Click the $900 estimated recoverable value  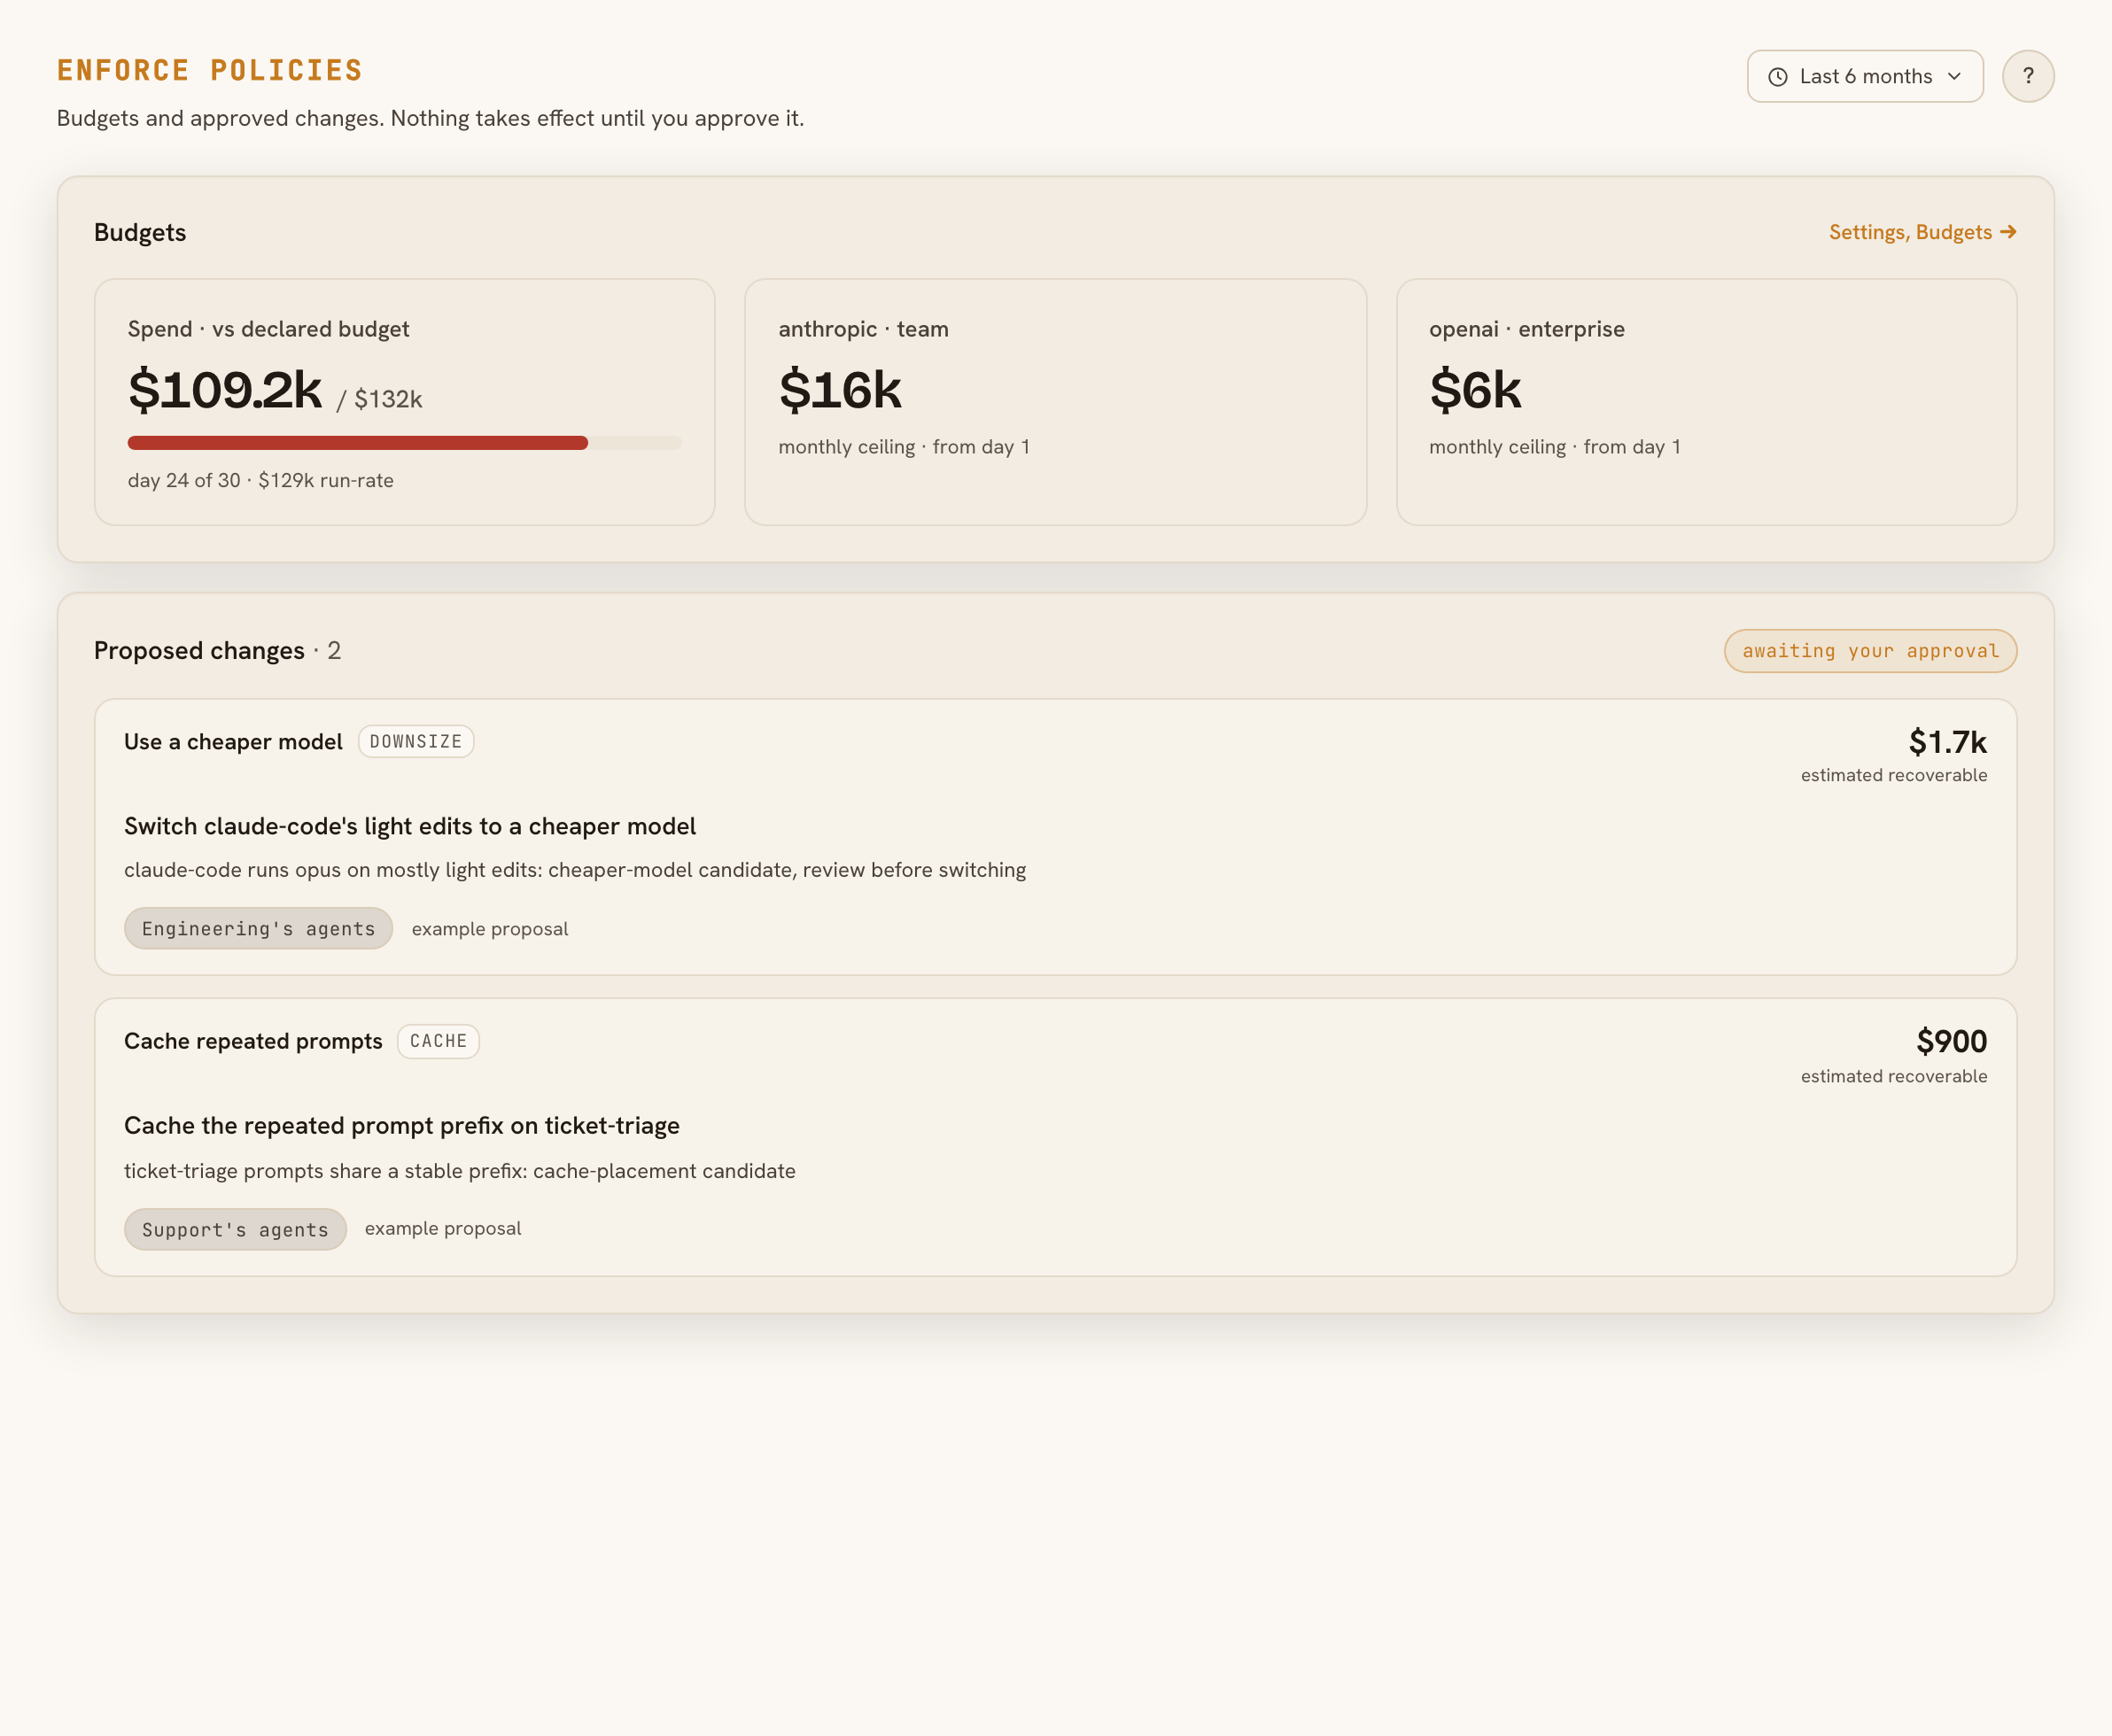coord(1951,1041)
